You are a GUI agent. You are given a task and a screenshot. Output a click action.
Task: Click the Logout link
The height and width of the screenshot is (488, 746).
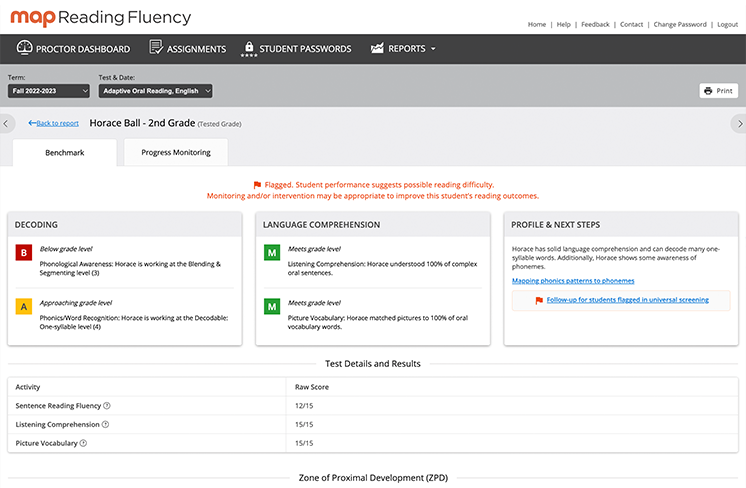click(x=727, y=24)
